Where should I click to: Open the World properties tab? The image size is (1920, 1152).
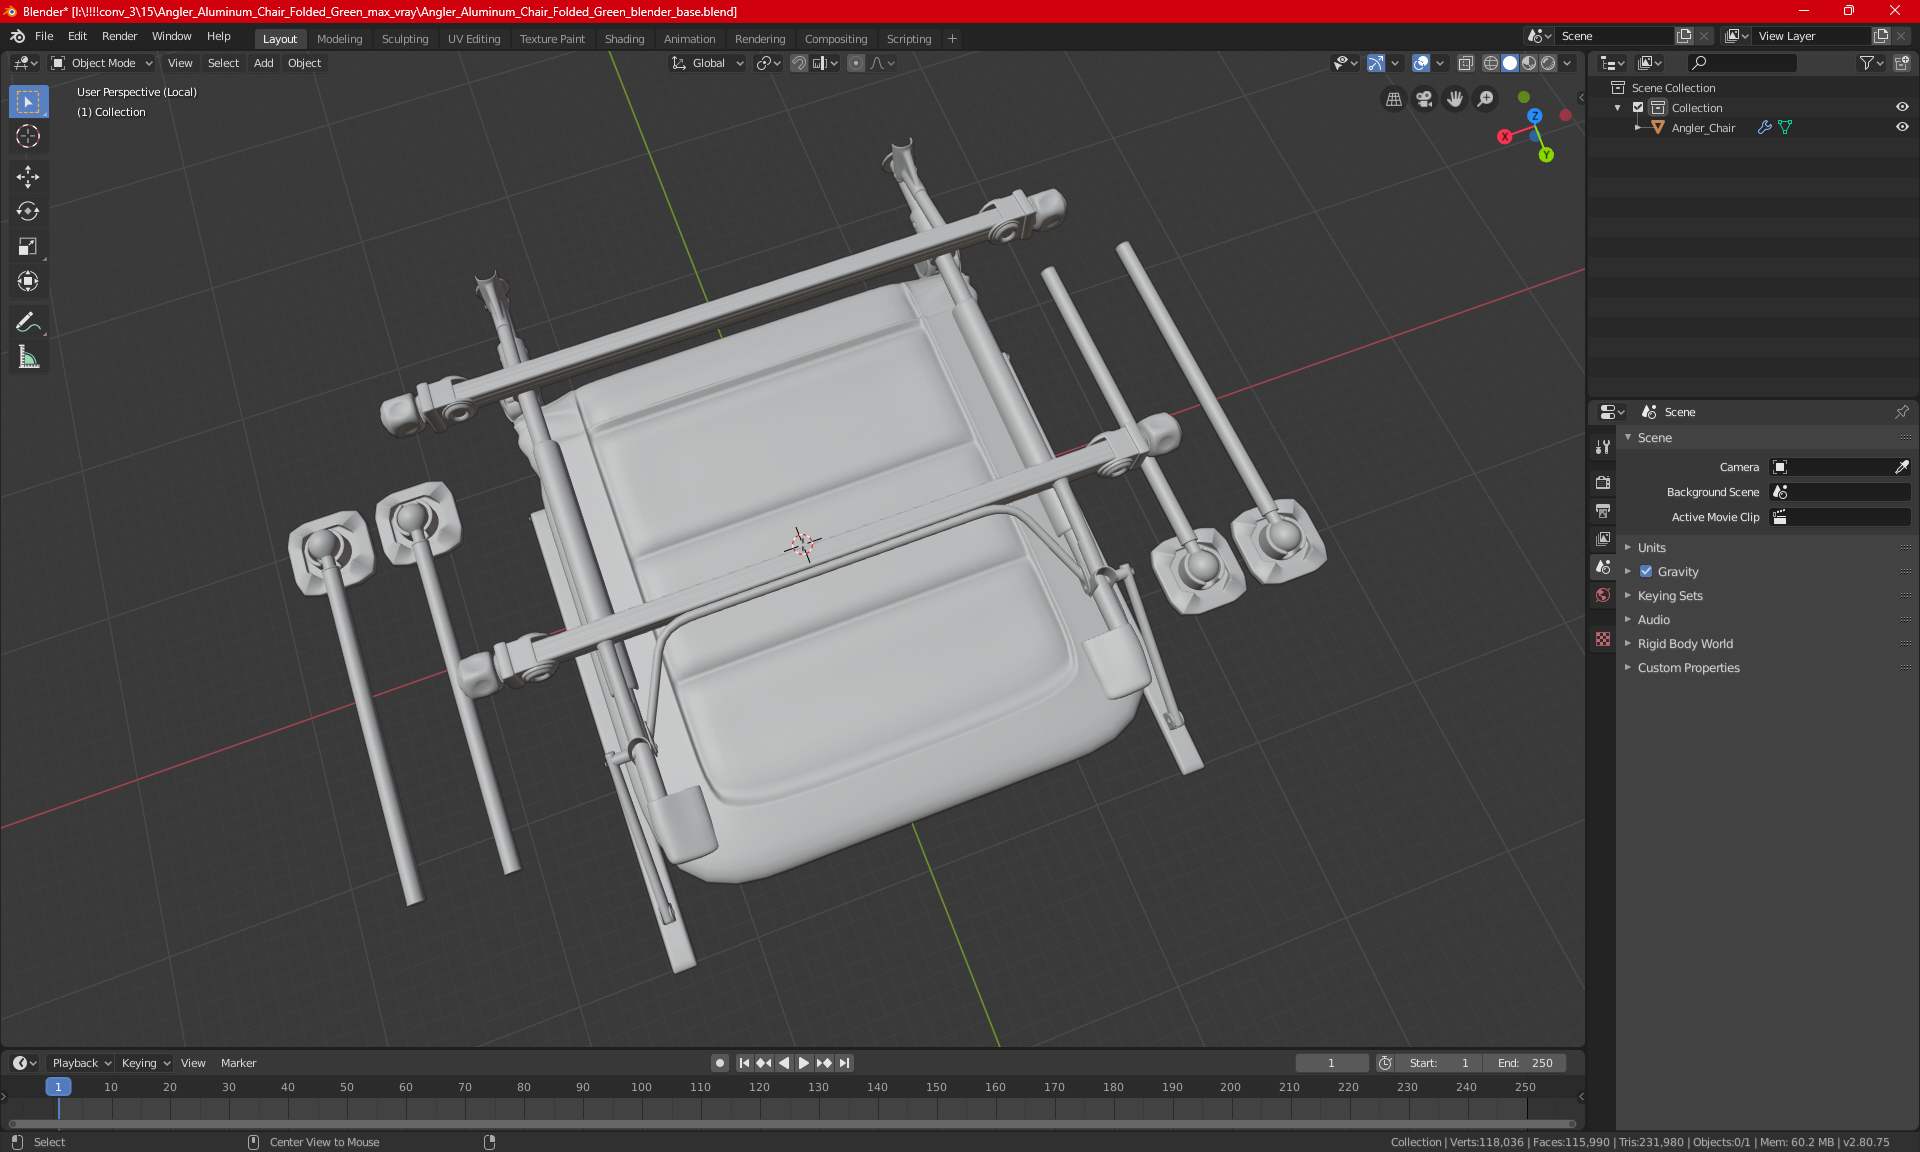click(x=1603, y=595)
